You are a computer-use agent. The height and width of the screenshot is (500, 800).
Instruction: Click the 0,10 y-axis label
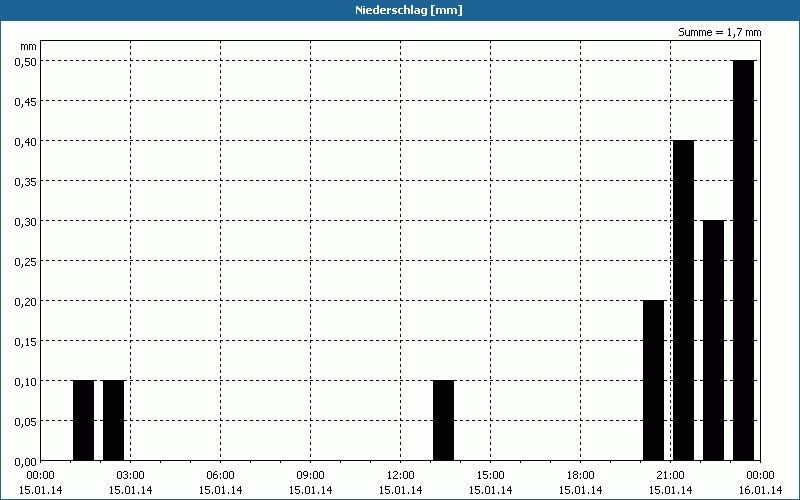pyautogui.click(x=26, y=381)
